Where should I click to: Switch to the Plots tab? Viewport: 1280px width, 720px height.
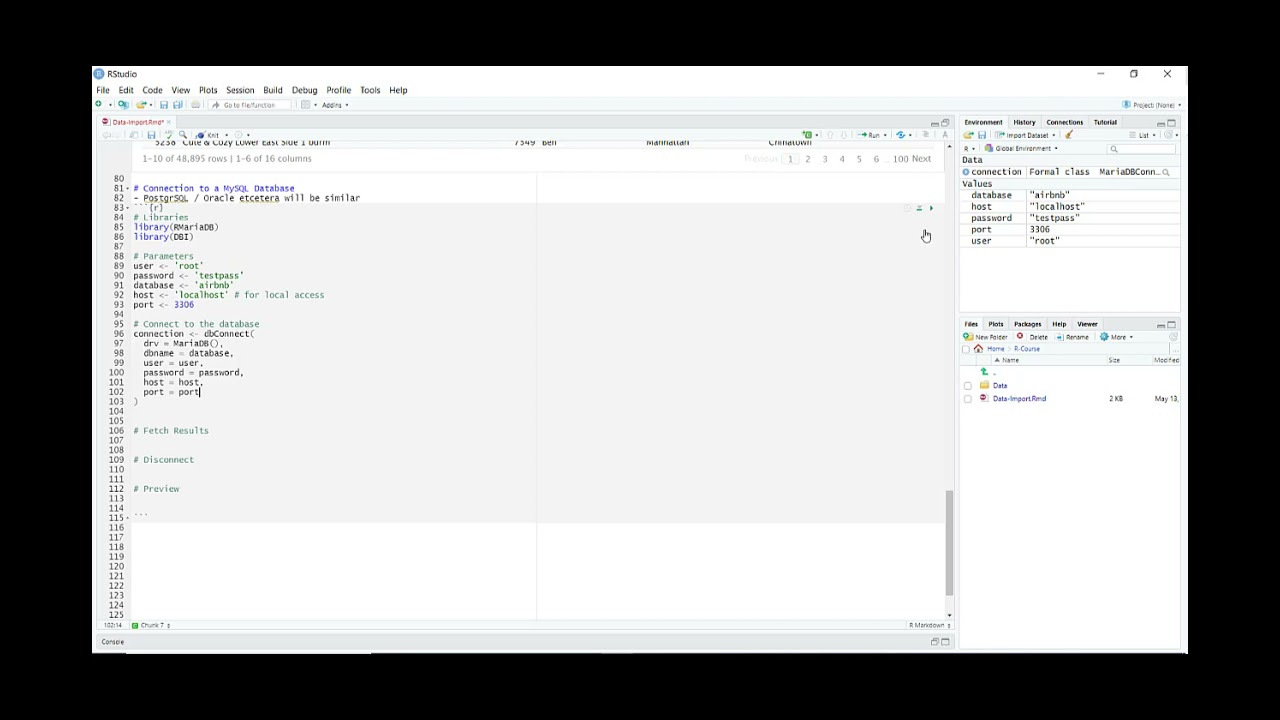pos(996,324)
